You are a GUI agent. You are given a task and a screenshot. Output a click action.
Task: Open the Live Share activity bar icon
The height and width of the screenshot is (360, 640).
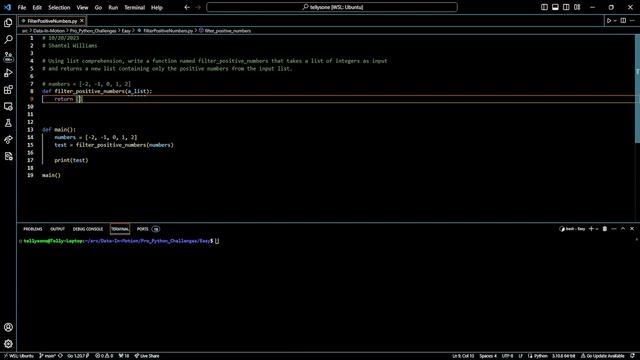(8, 140)
